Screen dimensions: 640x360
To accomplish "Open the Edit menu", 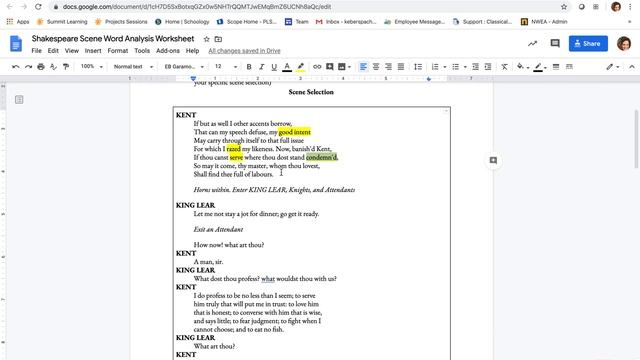I will pos(53,51).
